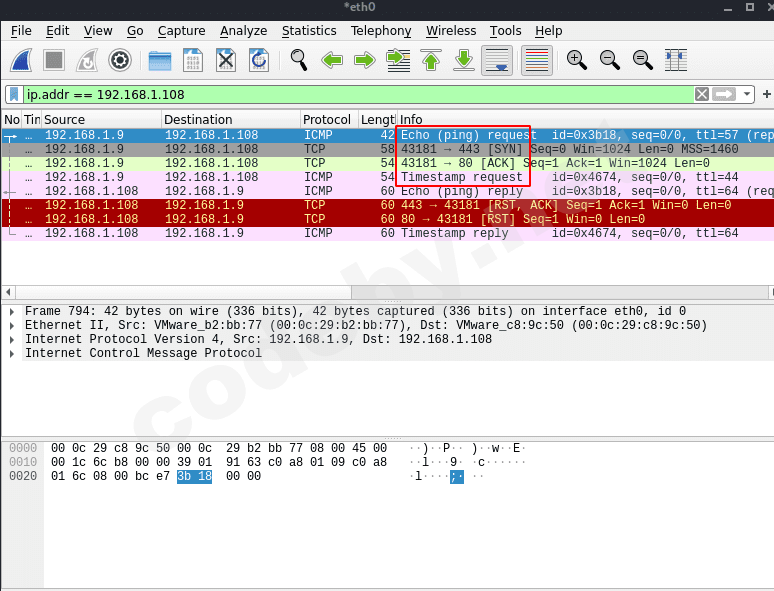Viewport: 774px width, 591px height.
Task: Open capture options gear icon
Action: click(x=120, y=60)
